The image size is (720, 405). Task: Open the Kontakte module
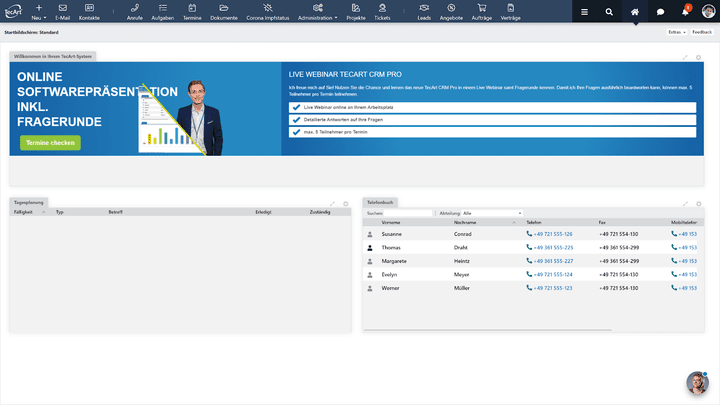click(89, 12)
